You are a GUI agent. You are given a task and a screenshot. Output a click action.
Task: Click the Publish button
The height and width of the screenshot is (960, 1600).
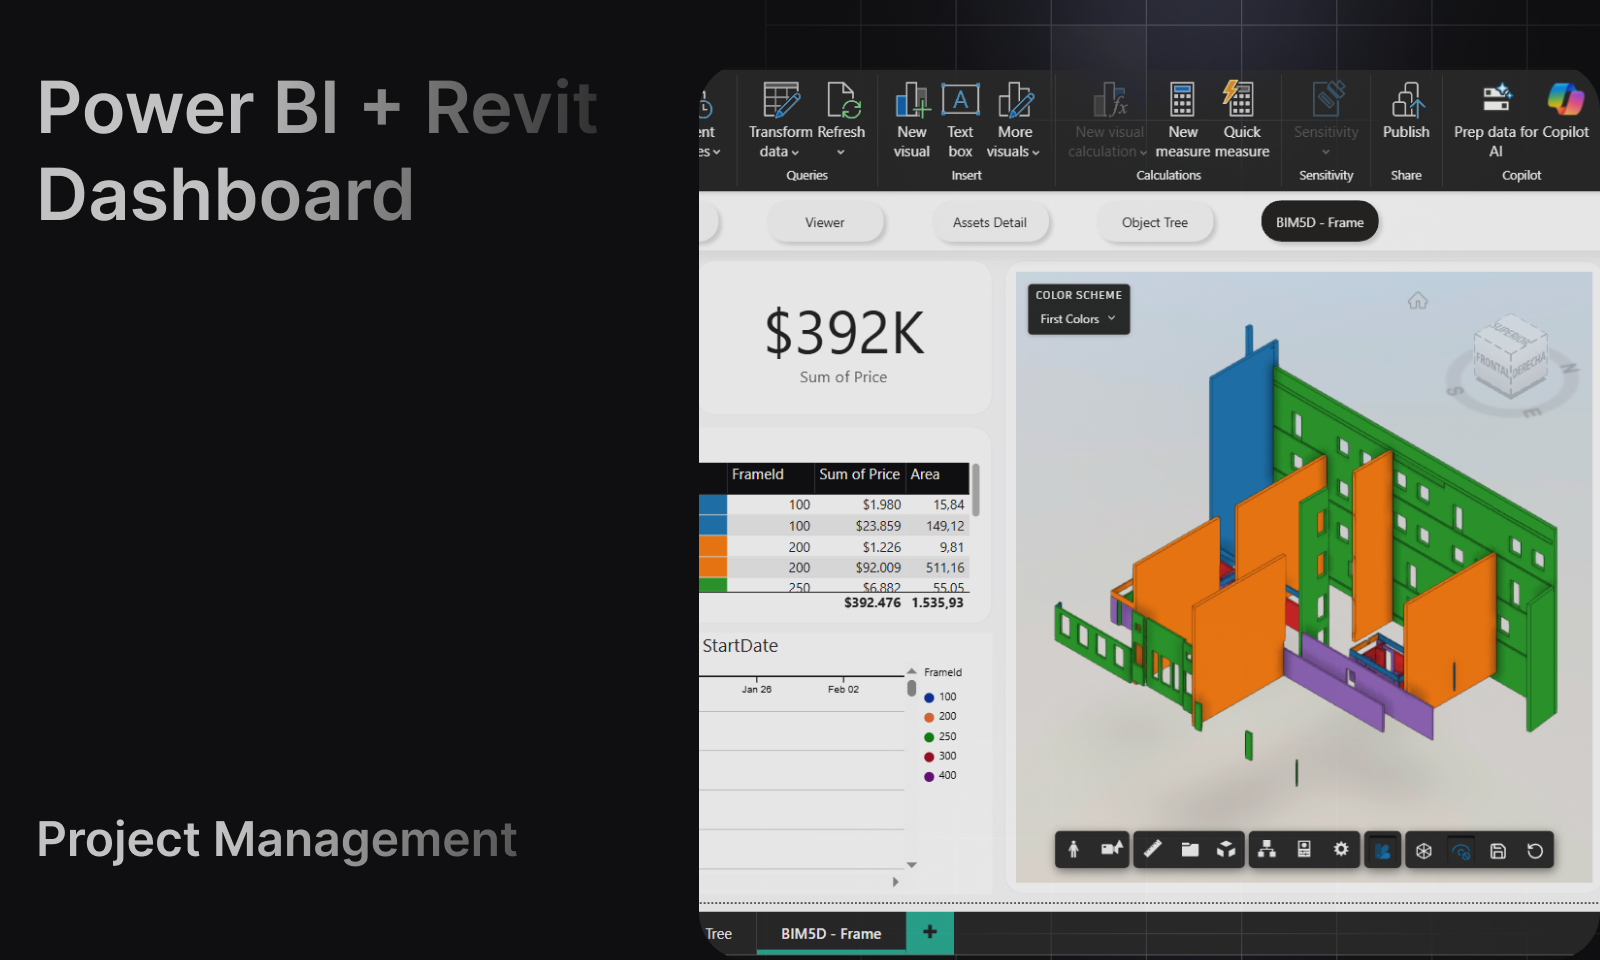pos(1406,115)
